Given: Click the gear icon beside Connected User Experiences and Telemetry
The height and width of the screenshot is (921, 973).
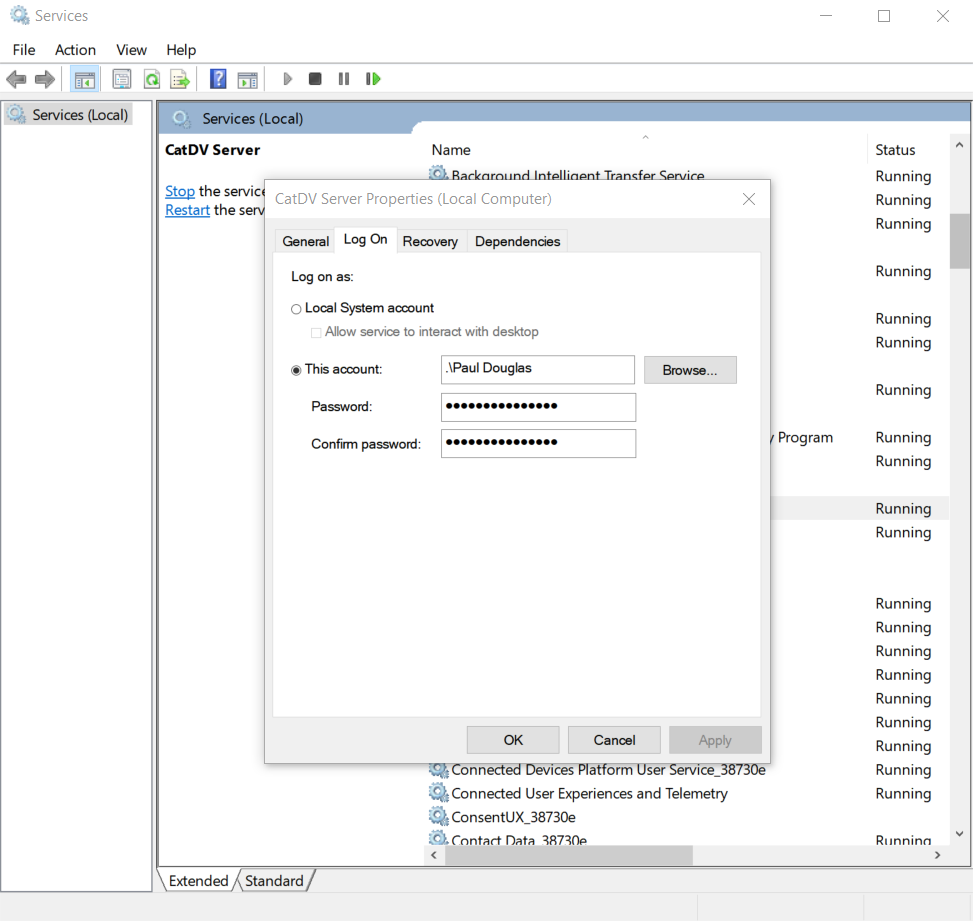Looking at the screenshot, I should pos(438,793).
